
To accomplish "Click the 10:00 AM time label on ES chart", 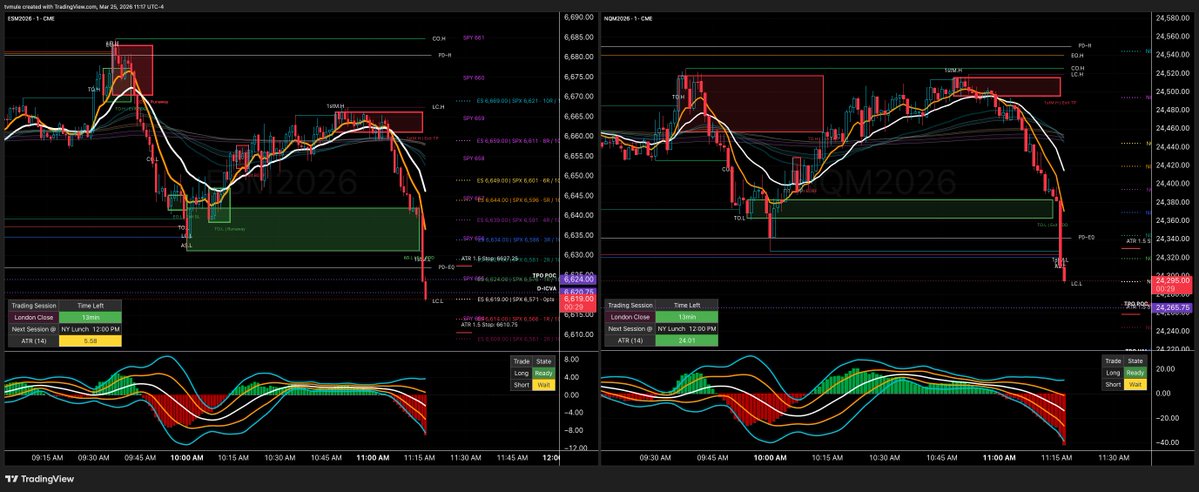I will (x=187, y=458).
